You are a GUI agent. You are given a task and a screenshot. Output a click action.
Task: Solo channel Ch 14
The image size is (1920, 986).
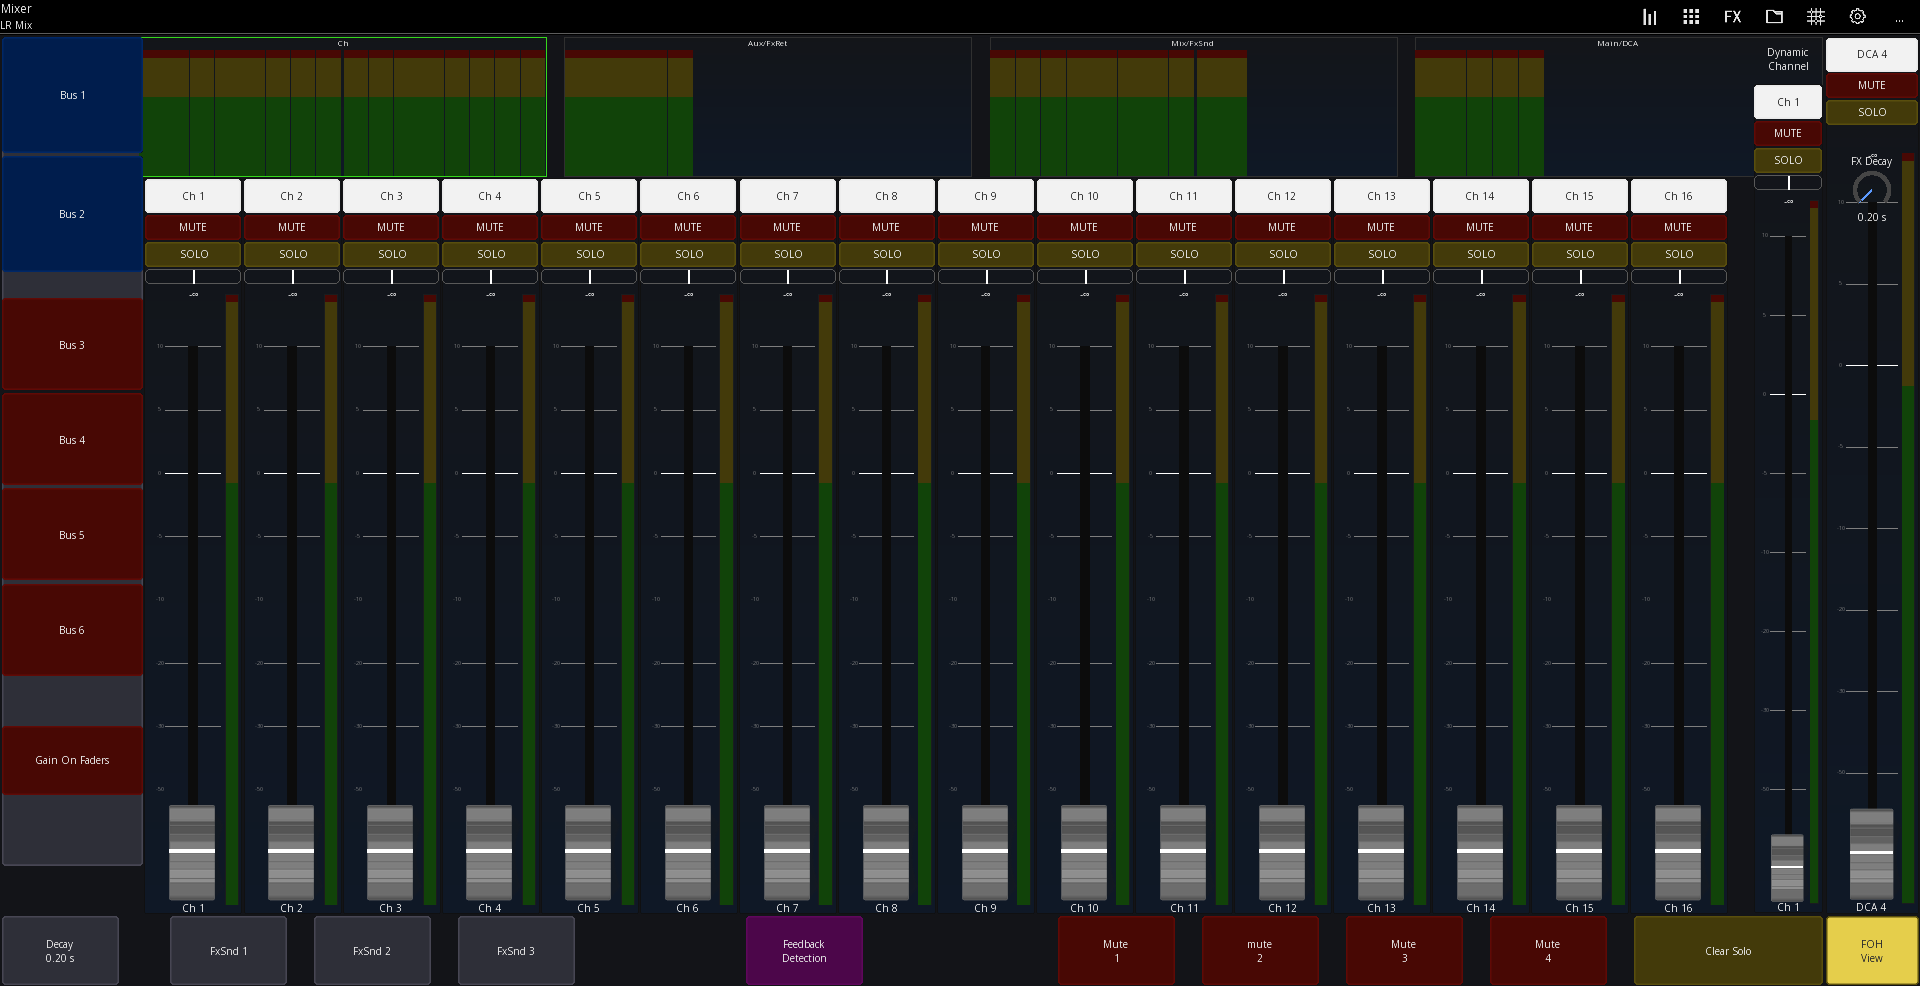pyautogui.click(x=1480, y=254)
